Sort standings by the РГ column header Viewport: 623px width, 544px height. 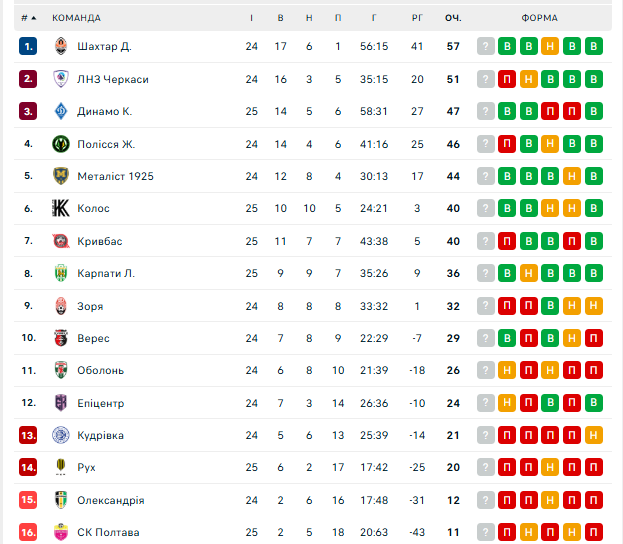click(x=417, y=18)
